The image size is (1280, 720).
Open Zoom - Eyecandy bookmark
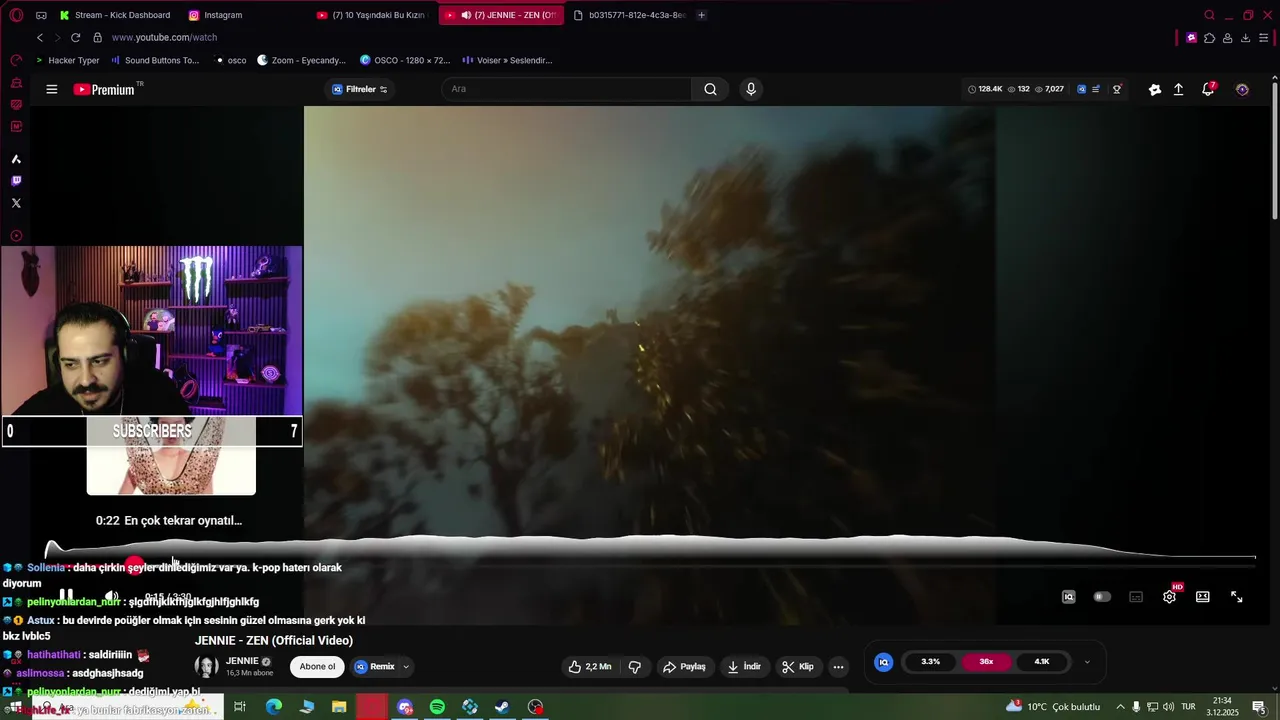click(x=301, y=60)
